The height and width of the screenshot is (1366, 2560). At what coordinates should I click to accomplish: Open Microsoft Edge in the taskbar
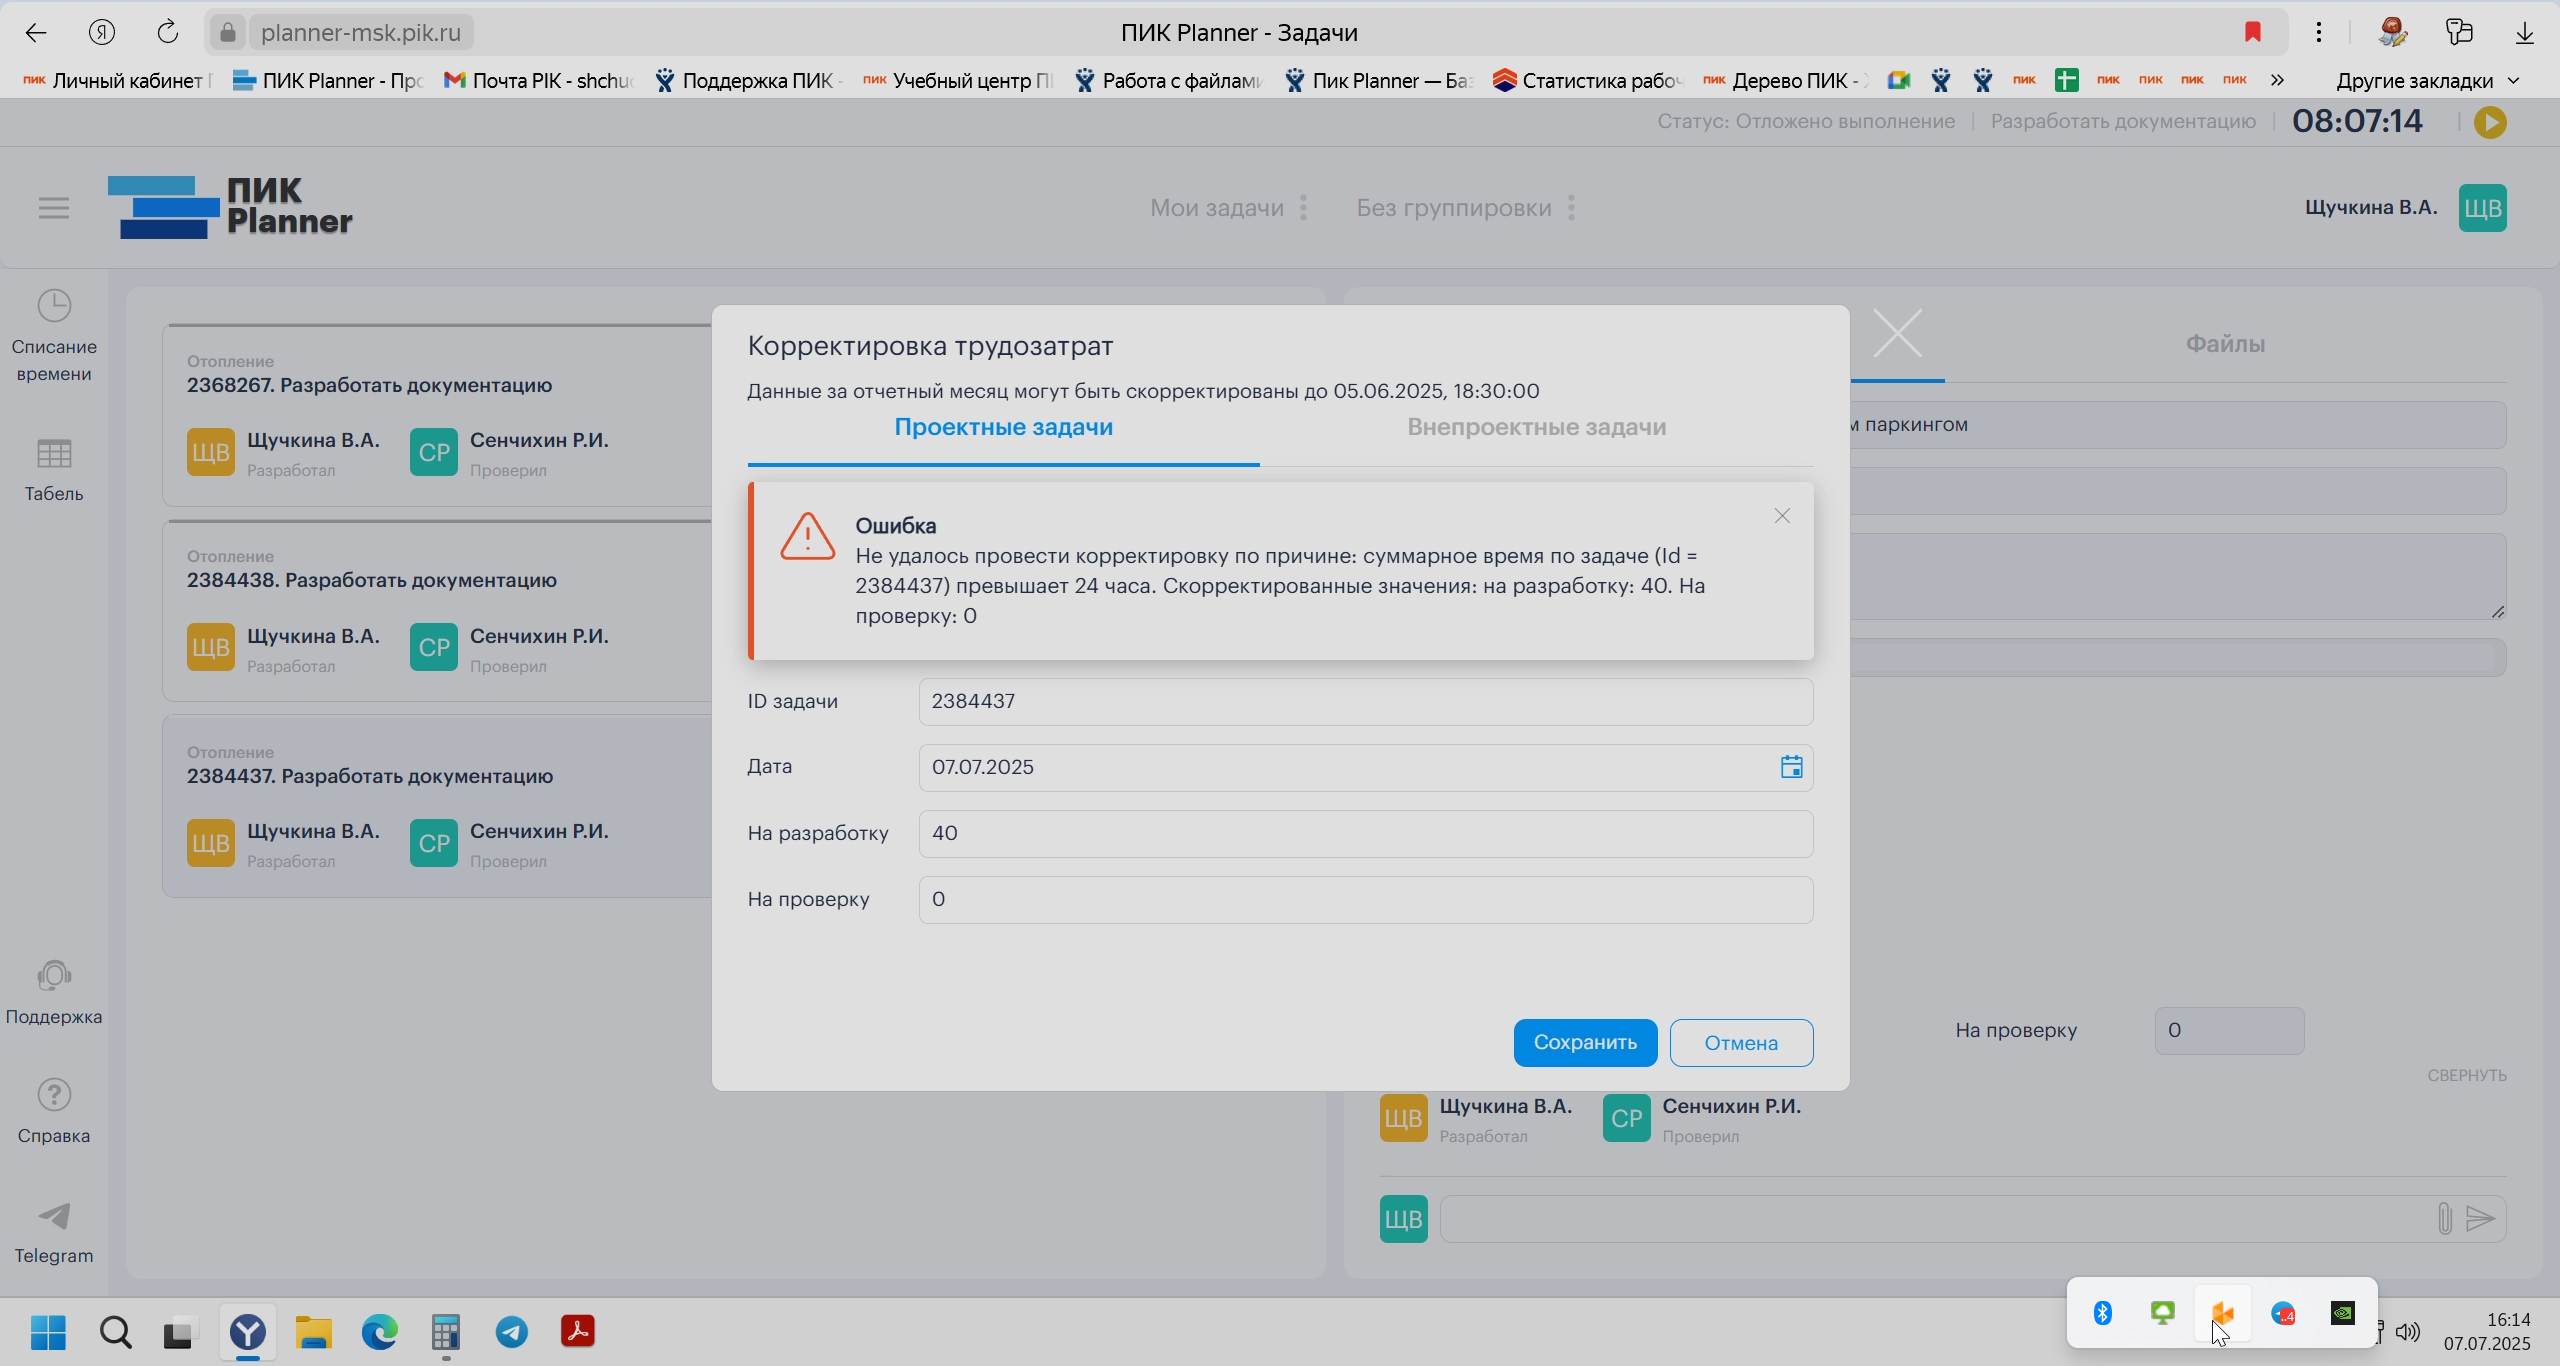click(x=380, y=1332)
